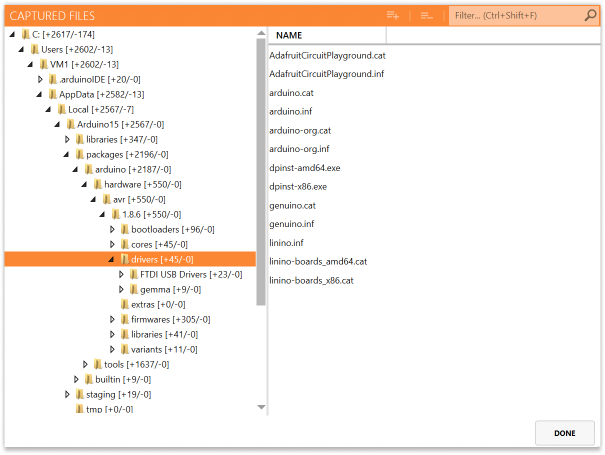605x455 pixels.
Task: Expand the variants folder node
Action: point(112,350)
